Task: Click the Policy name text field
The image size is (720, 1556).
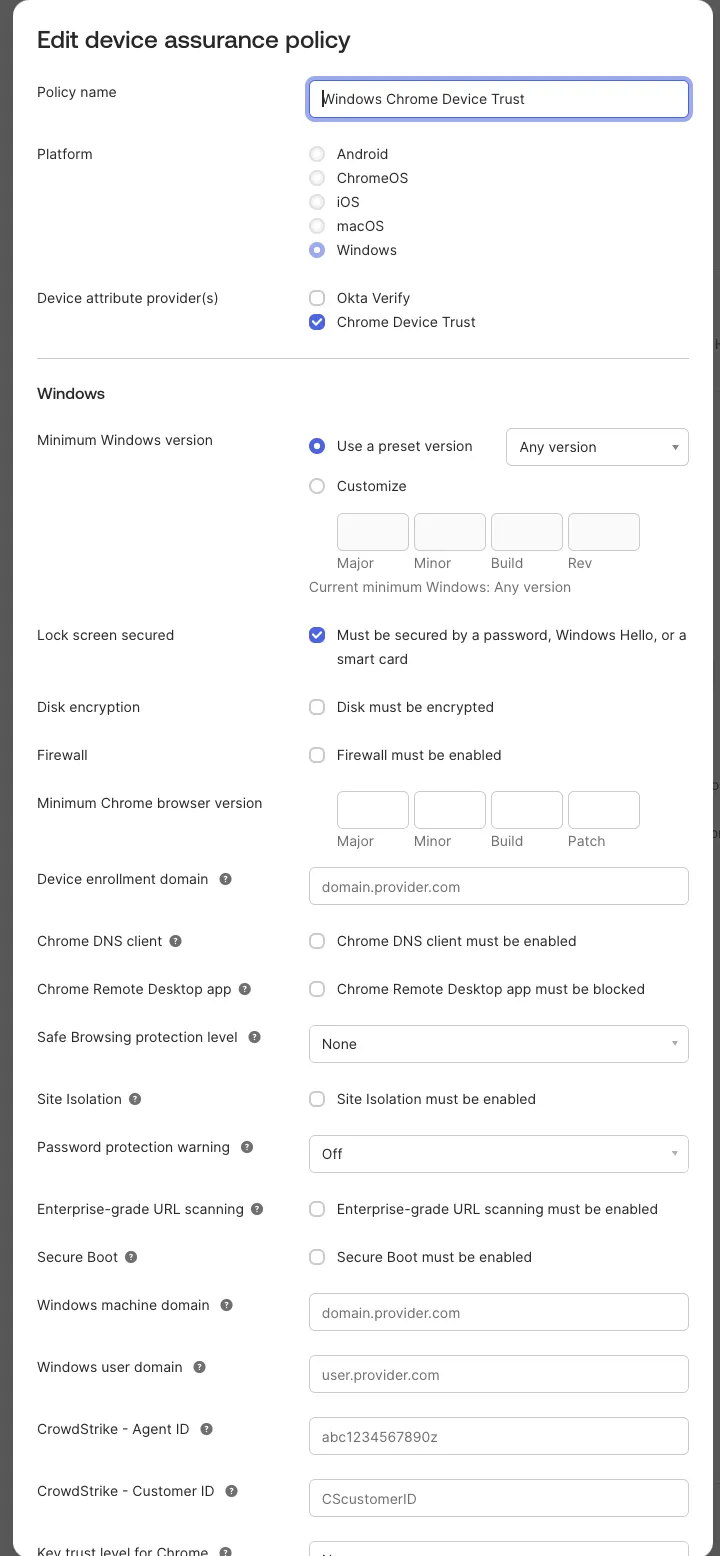Action: (498, 99)
